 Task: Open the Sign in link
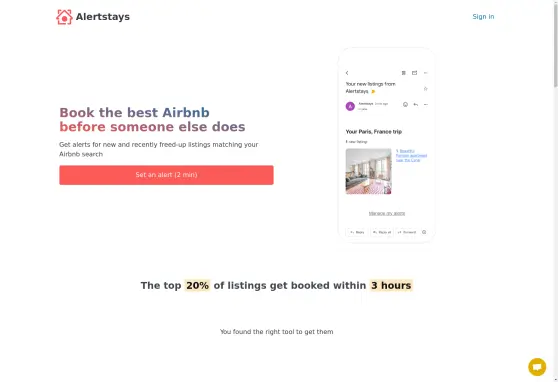point(483,16)
